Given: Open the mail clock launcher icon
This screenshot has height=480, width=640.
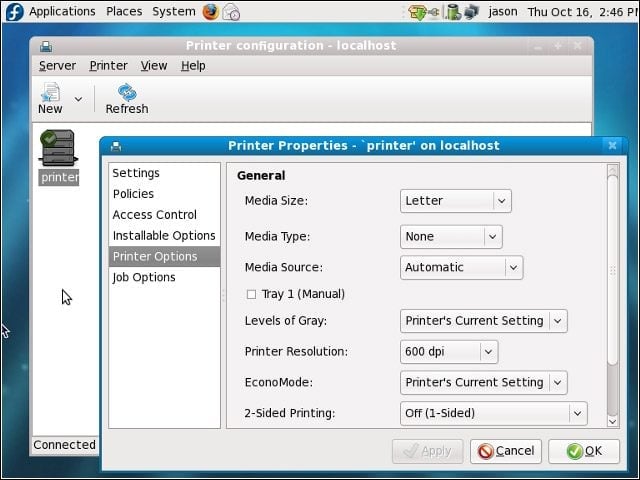Looking at the screenshot, I should tap(231, 12).
